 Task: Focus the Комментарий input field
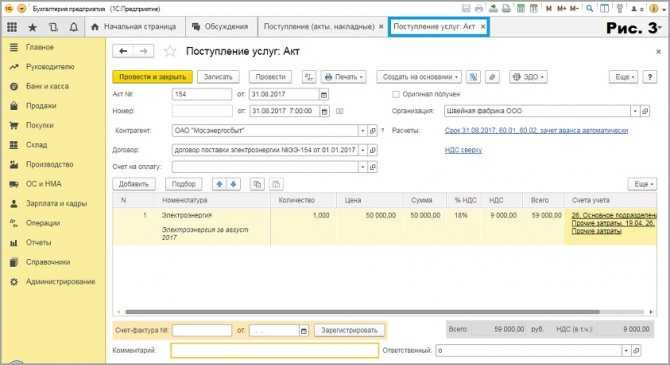[274, 351]
